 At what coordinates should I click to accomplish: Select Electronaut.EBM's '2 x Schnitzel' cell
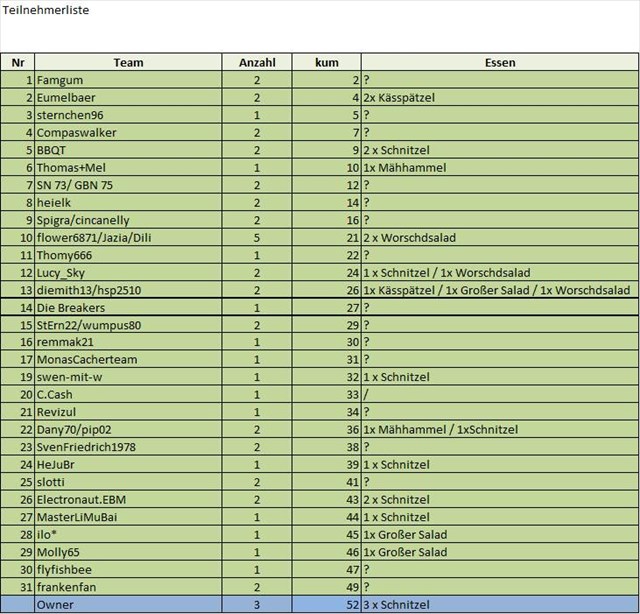(500, 500)
